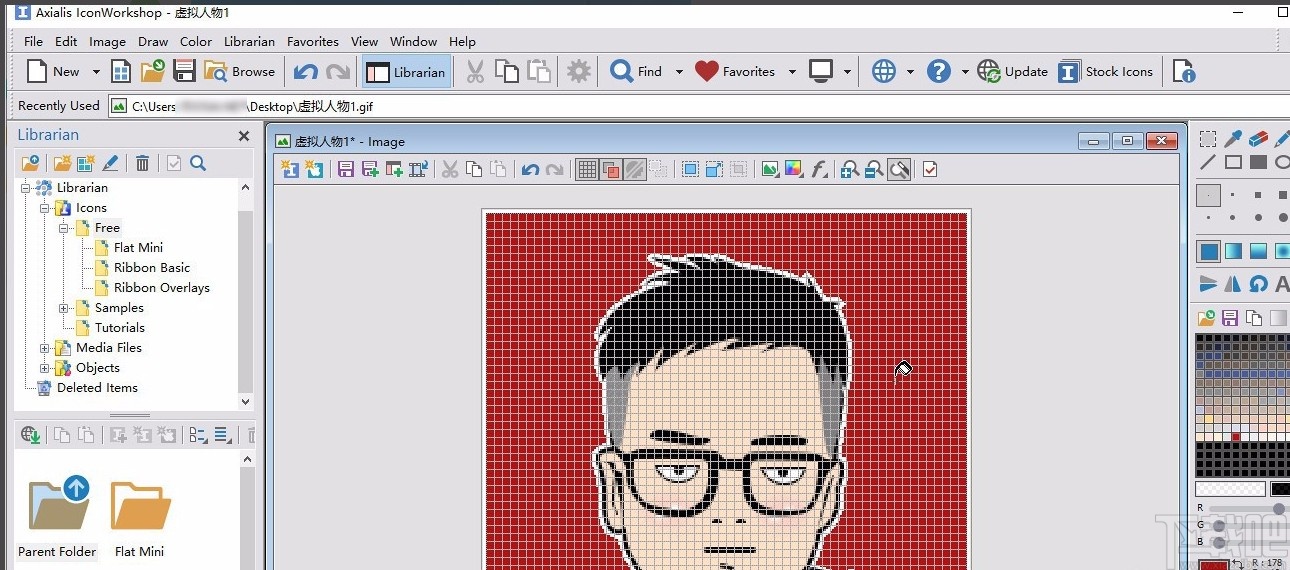Click the Find button
Image resolution: width=1290 pixels, height=570 pixels.
click(x=637, y=71)
